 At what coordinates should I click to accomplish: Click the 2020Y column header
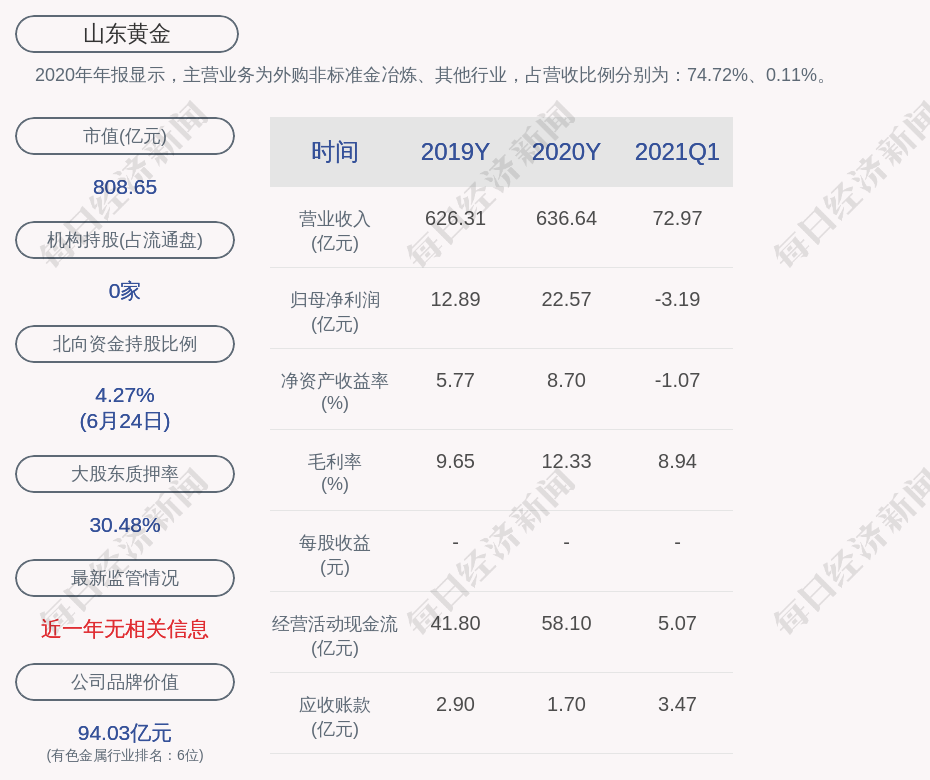coord(566,152)
